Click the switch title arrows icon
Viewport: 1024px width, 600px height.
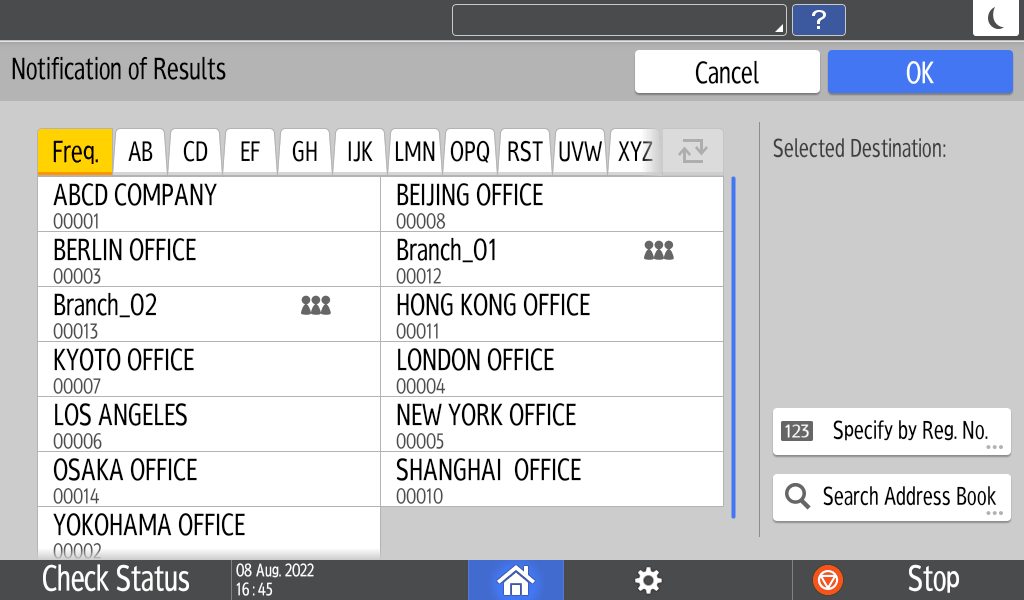pos(692,152)
